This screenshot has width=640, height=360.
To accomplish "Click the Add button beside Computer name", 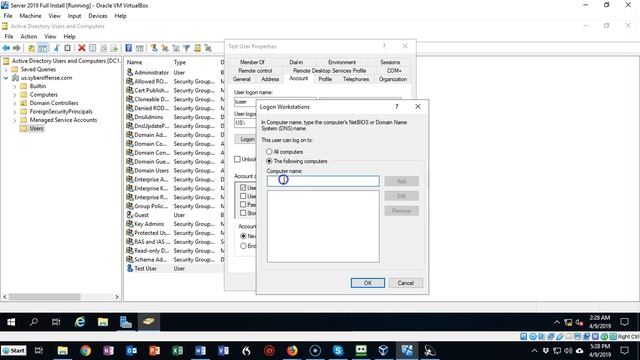I will 402,181.
